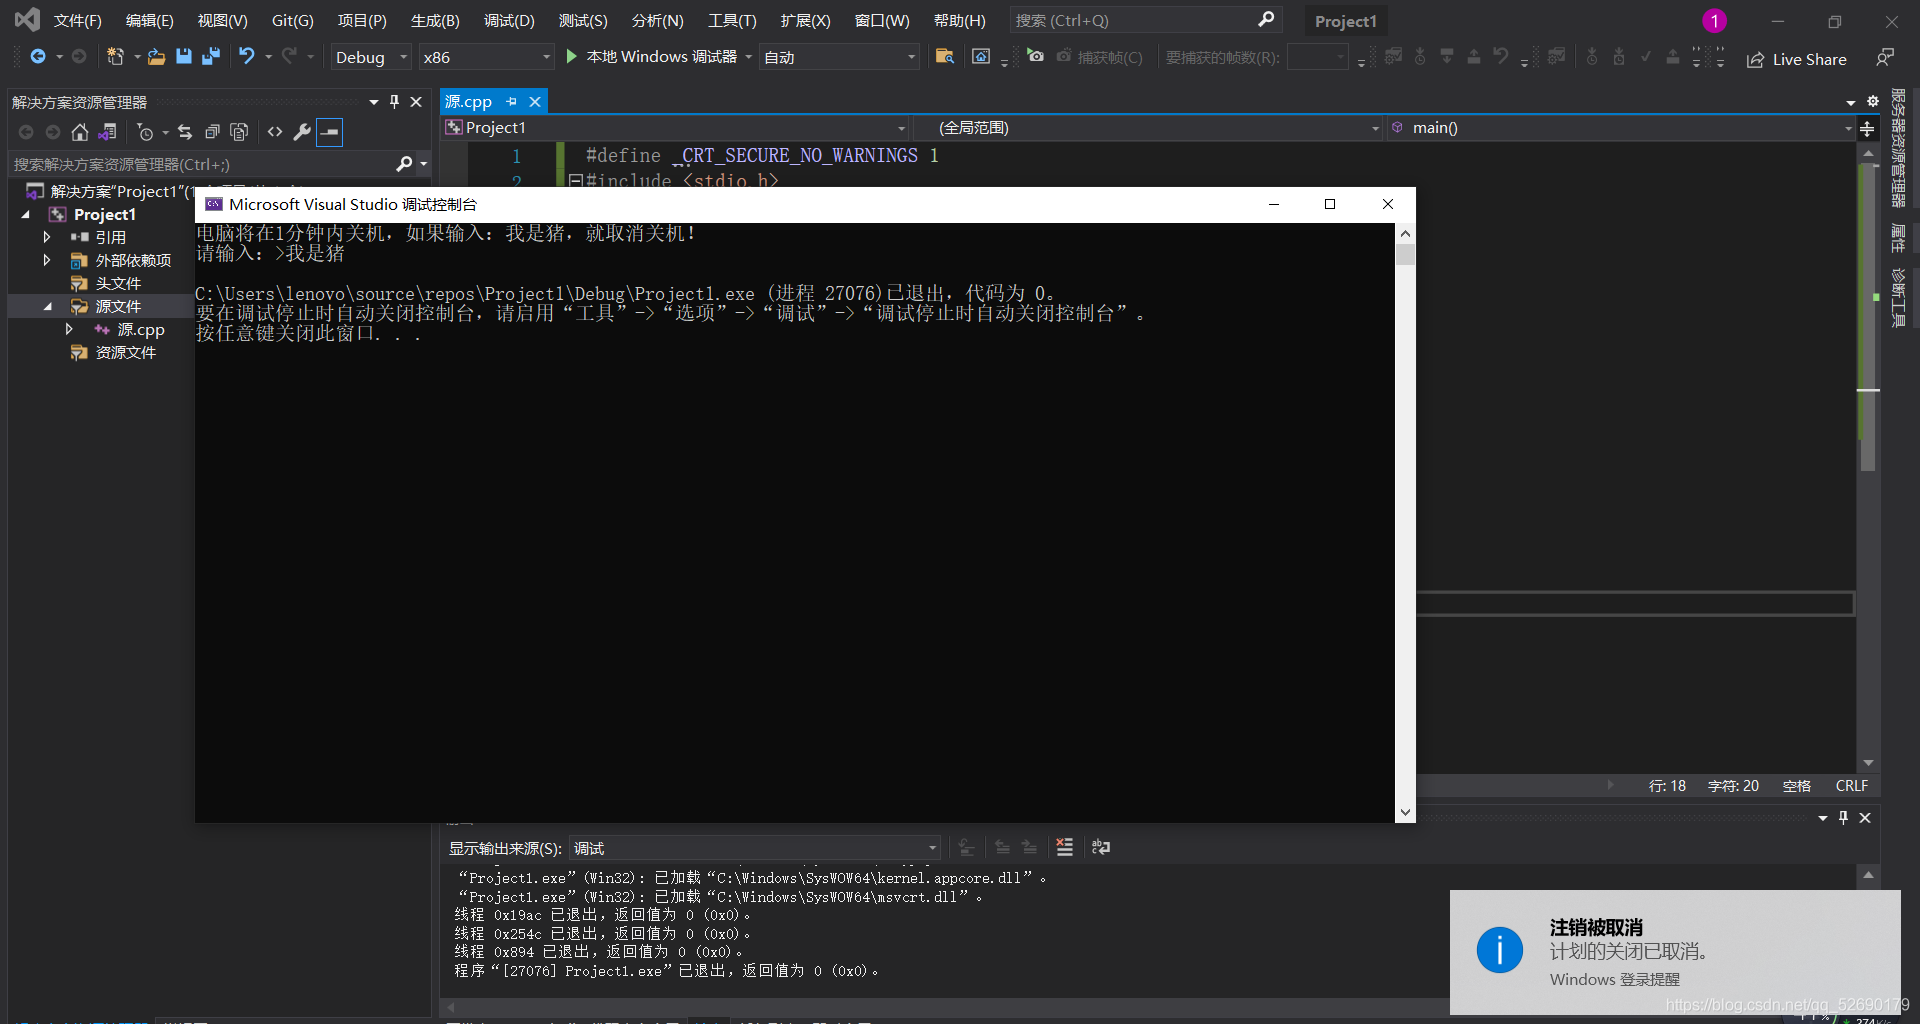
Task: Open the 自动 debug type dropdown
Action: 838,57
